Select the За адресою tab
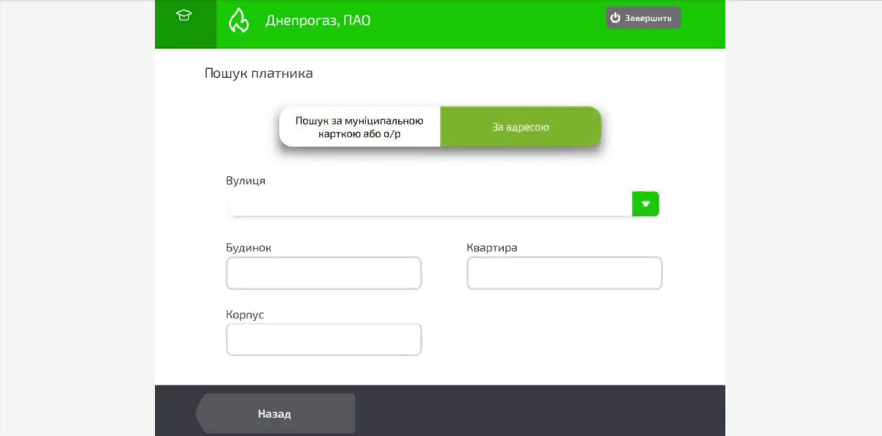This screenshot has width=882, height=436. point(520,127)
